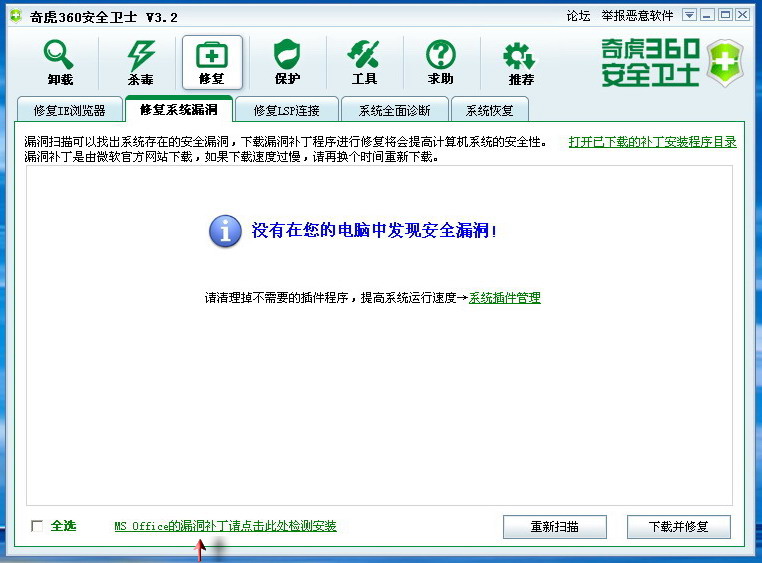Toggle the 全选 select-all checkbox
This screenshot has height=563, width=762.
(x=36, y=526)
